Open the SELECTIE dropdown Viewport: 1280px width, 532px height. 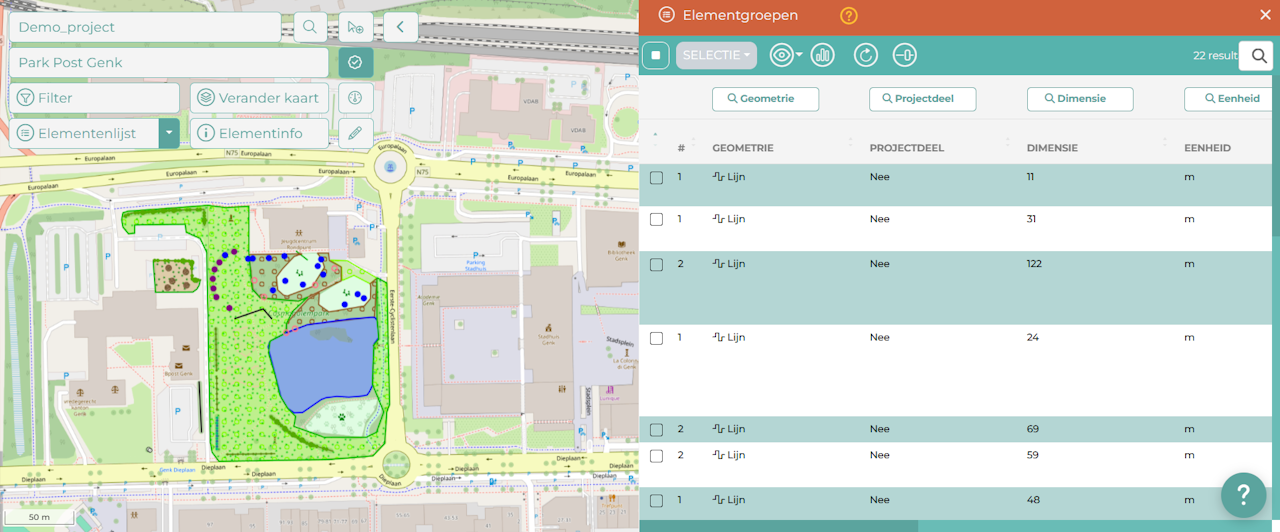point(716,55)
